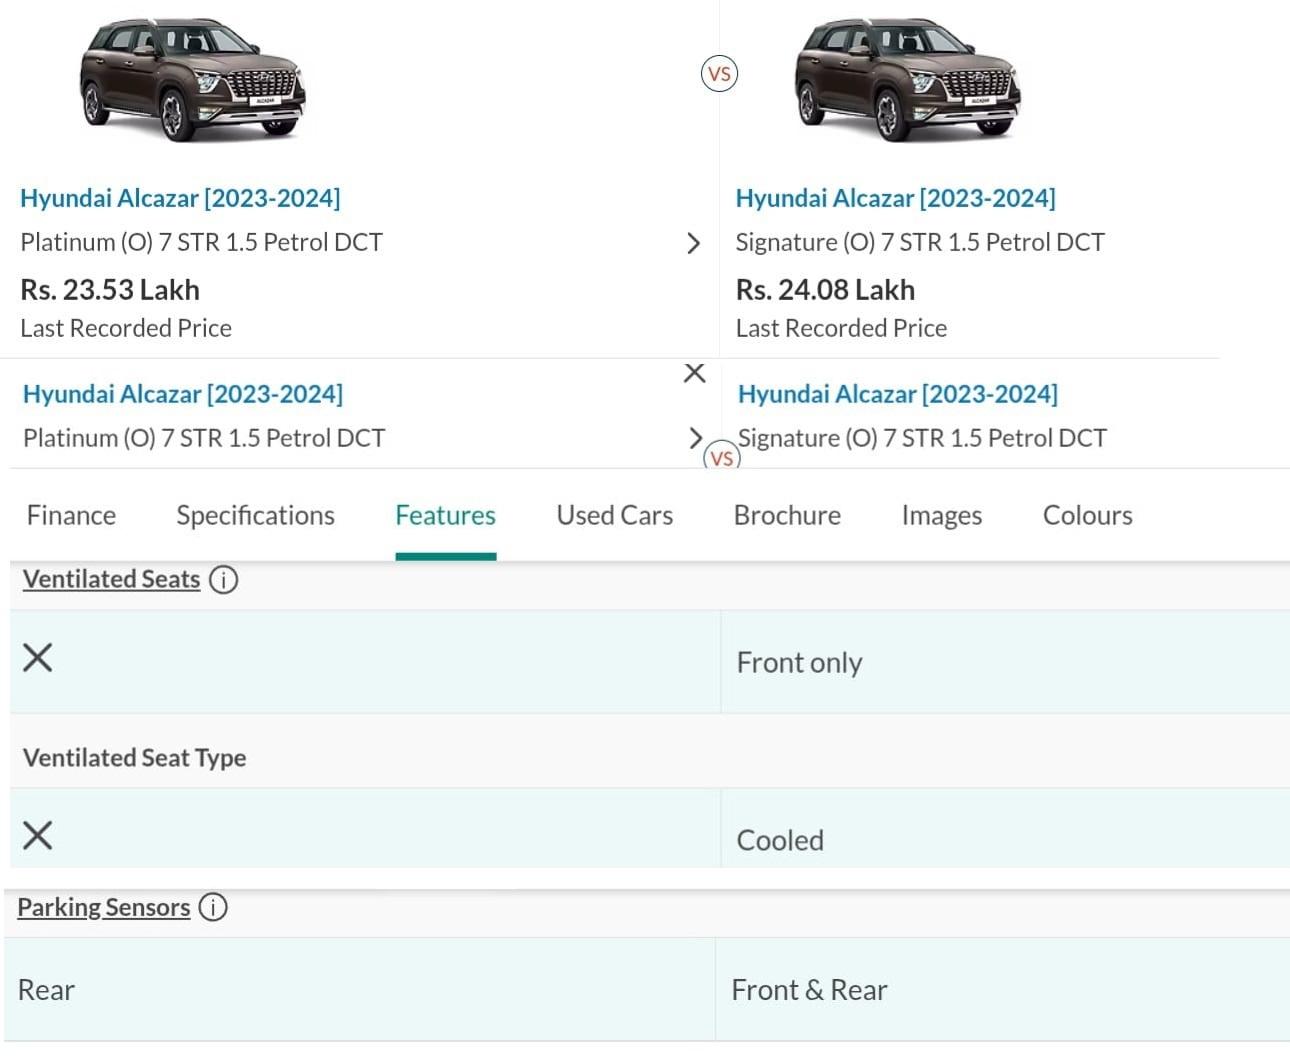Click the Rear parking sensors value
This screenshot has height=1060, width=1290.
46,990
